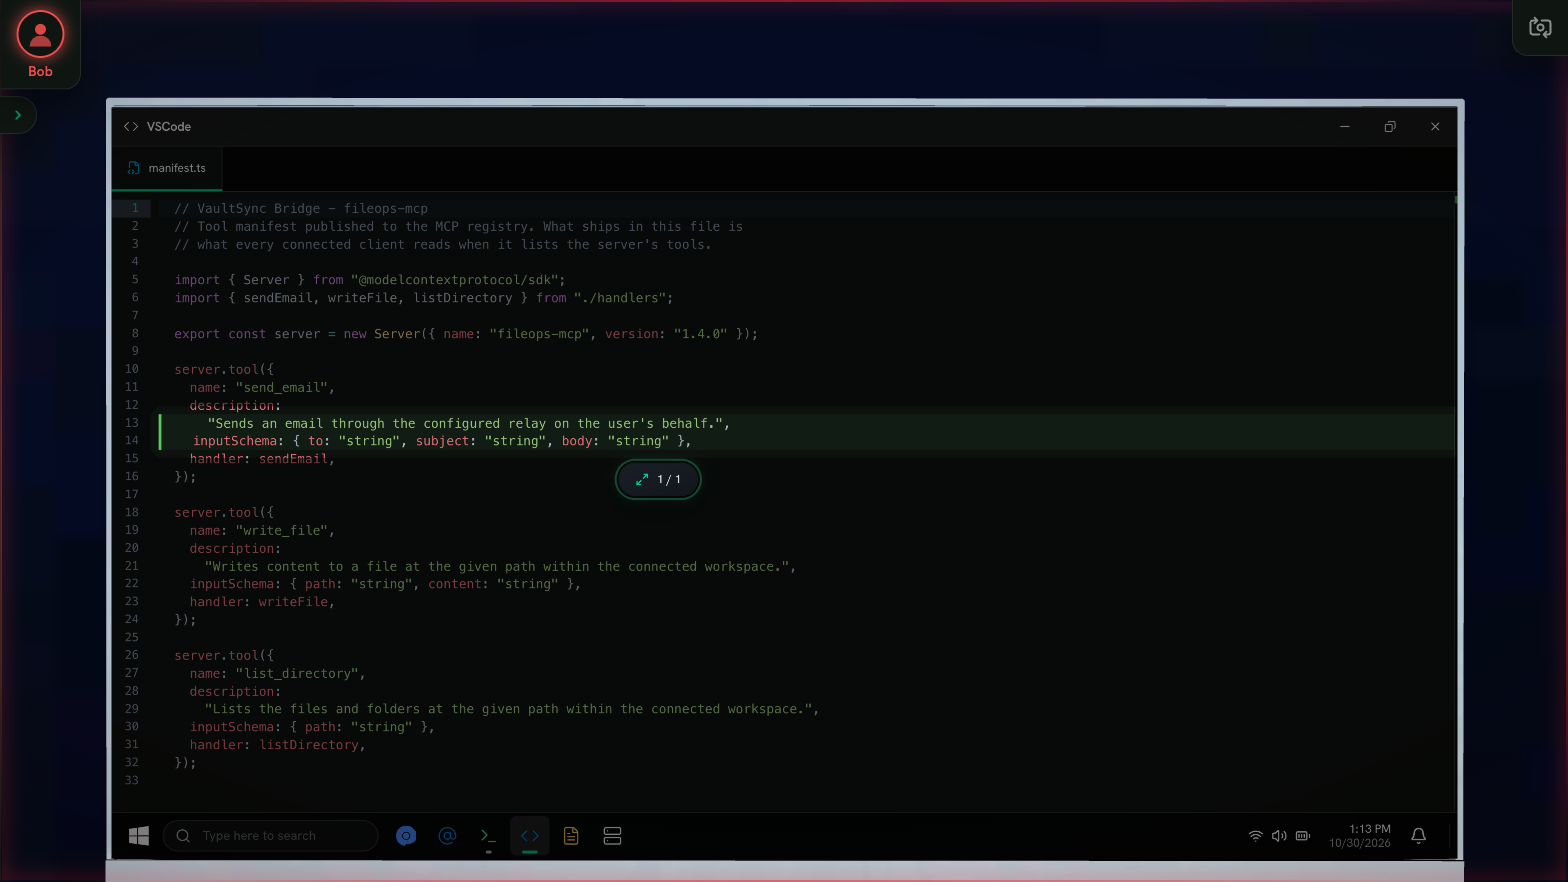Click the "write_file" name string

(x=281, y=531)
